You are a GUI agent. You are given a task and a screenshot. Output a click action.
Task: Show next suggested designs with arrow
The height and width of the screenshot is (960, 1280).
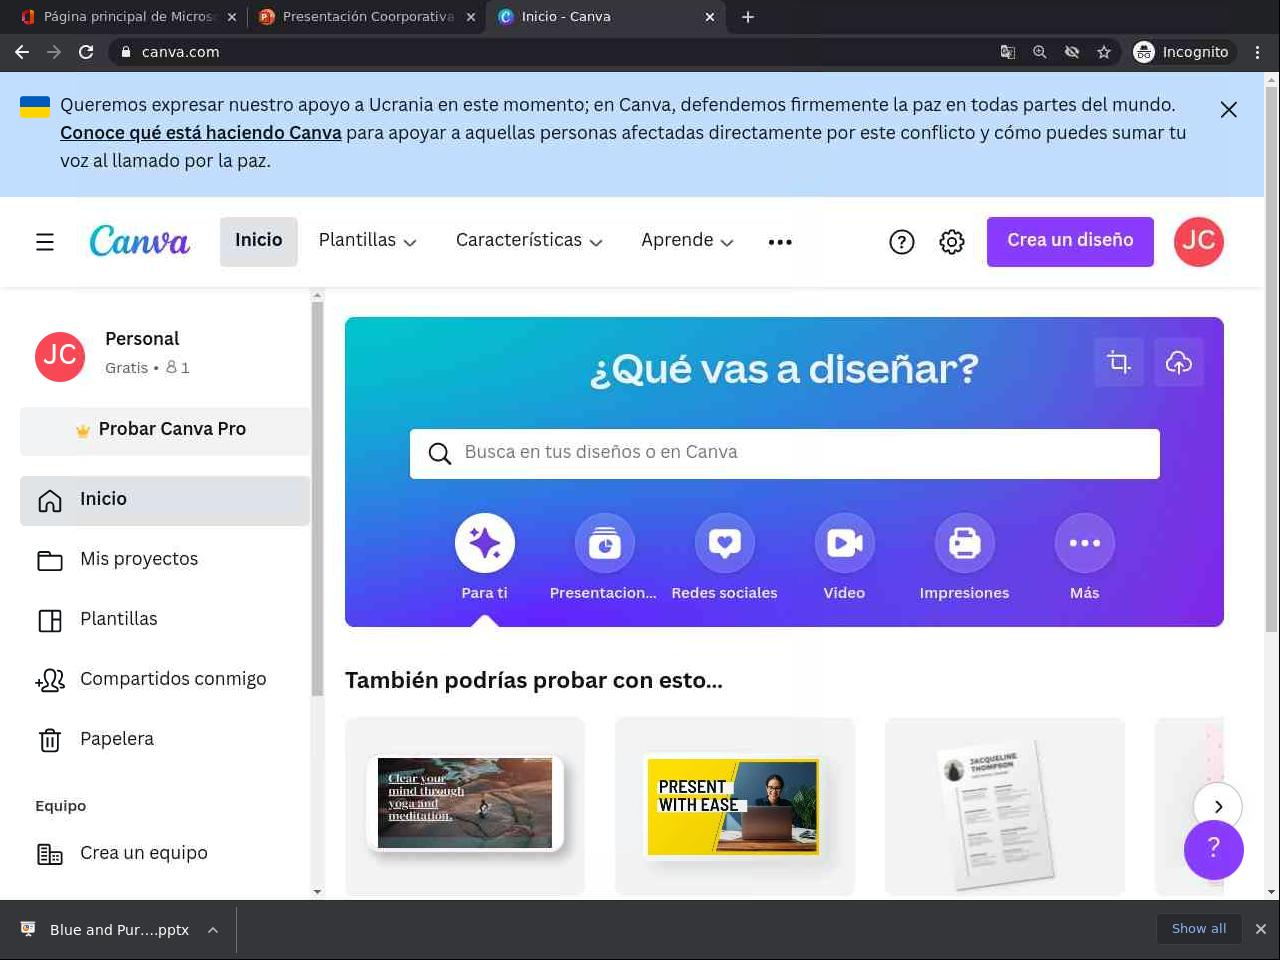(x=1218, y=806)
